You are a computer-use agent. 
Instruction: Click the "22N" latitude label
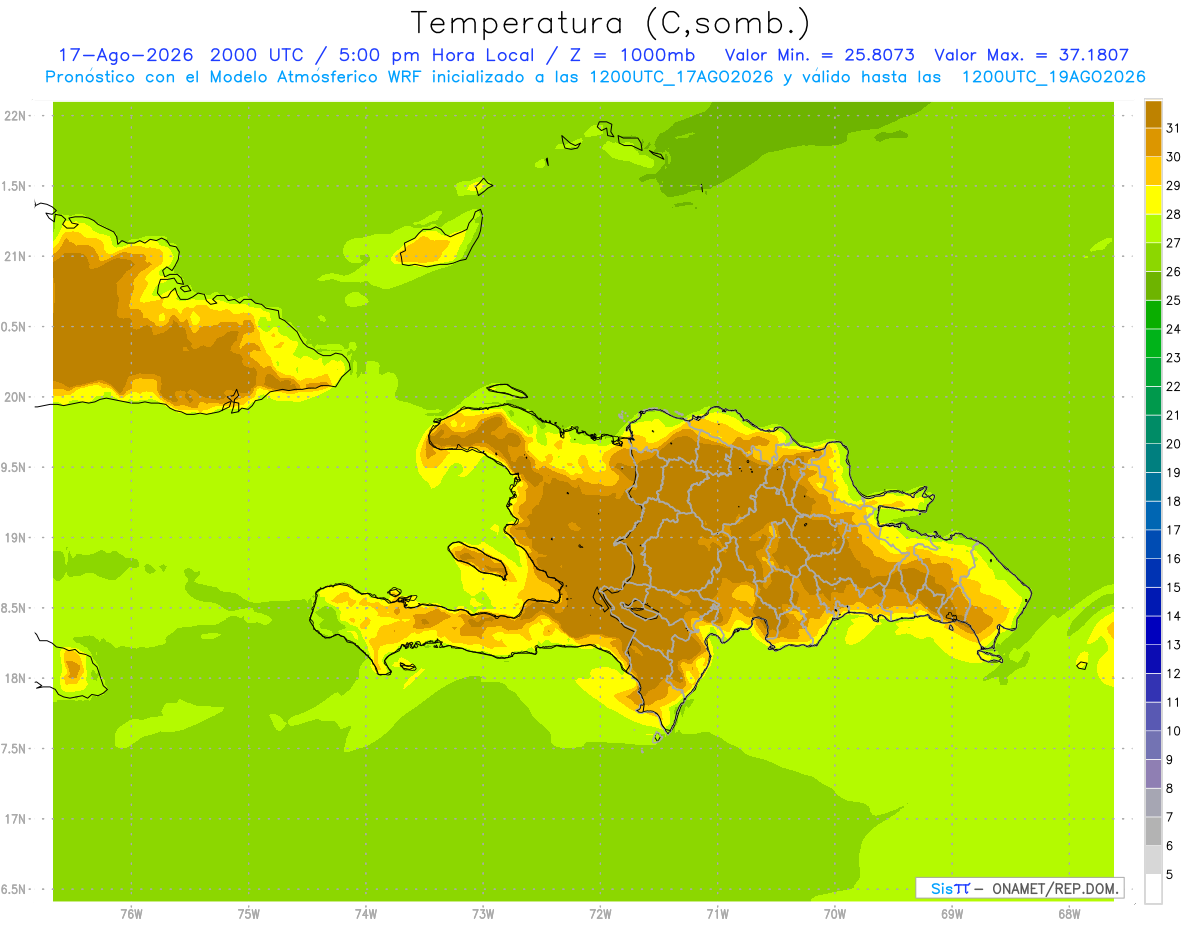pos(15,116)
